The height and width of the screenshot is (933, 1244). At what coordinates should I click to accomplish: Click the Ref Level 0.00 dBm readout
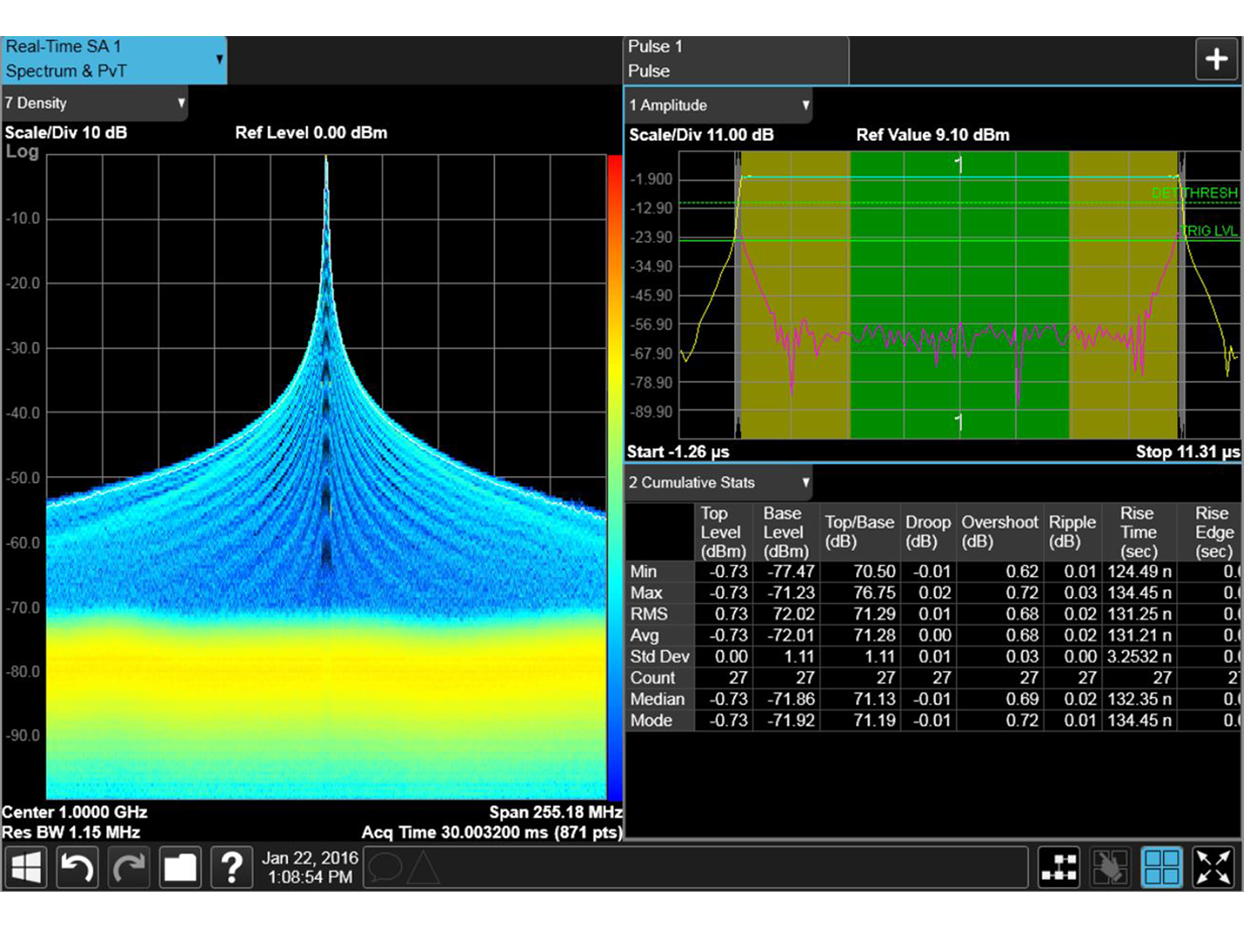click(x=311, y=133)
